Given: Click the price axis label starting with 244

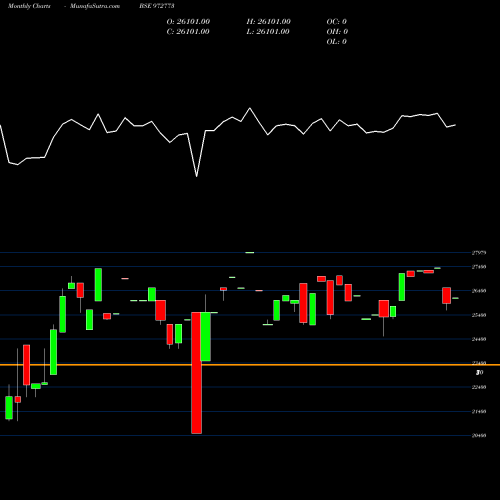Looking at the screenshot, I should [479, 339].
